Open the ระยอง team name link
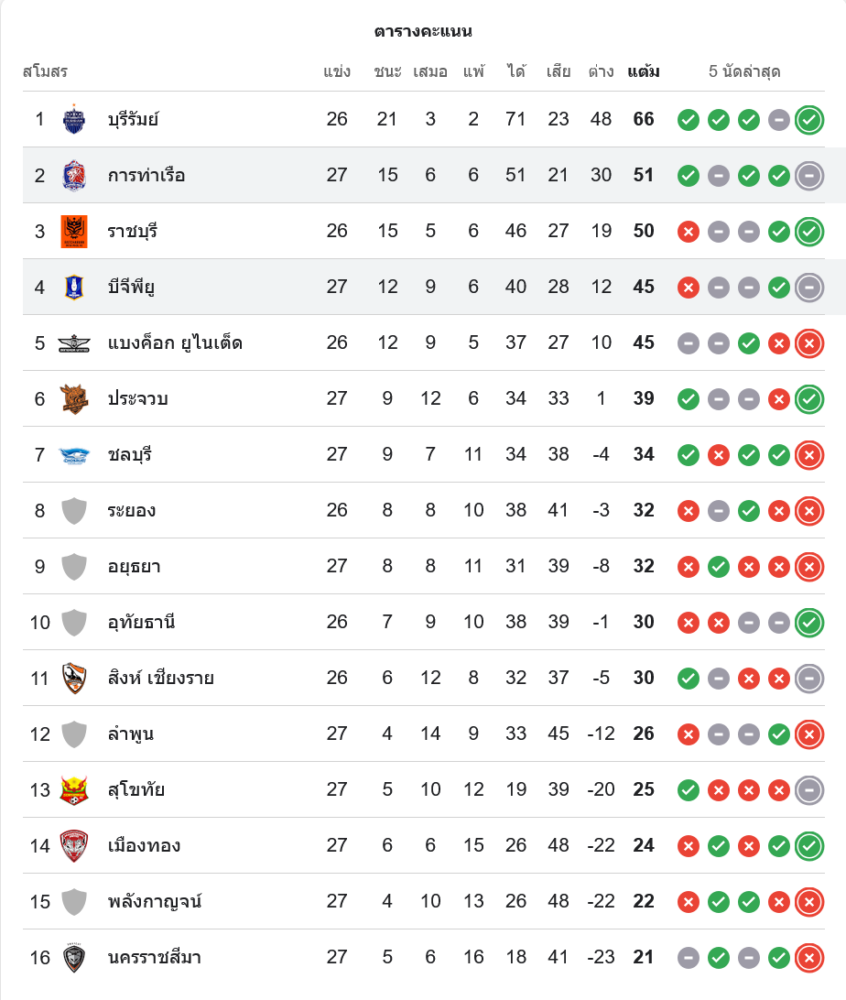 131,511
